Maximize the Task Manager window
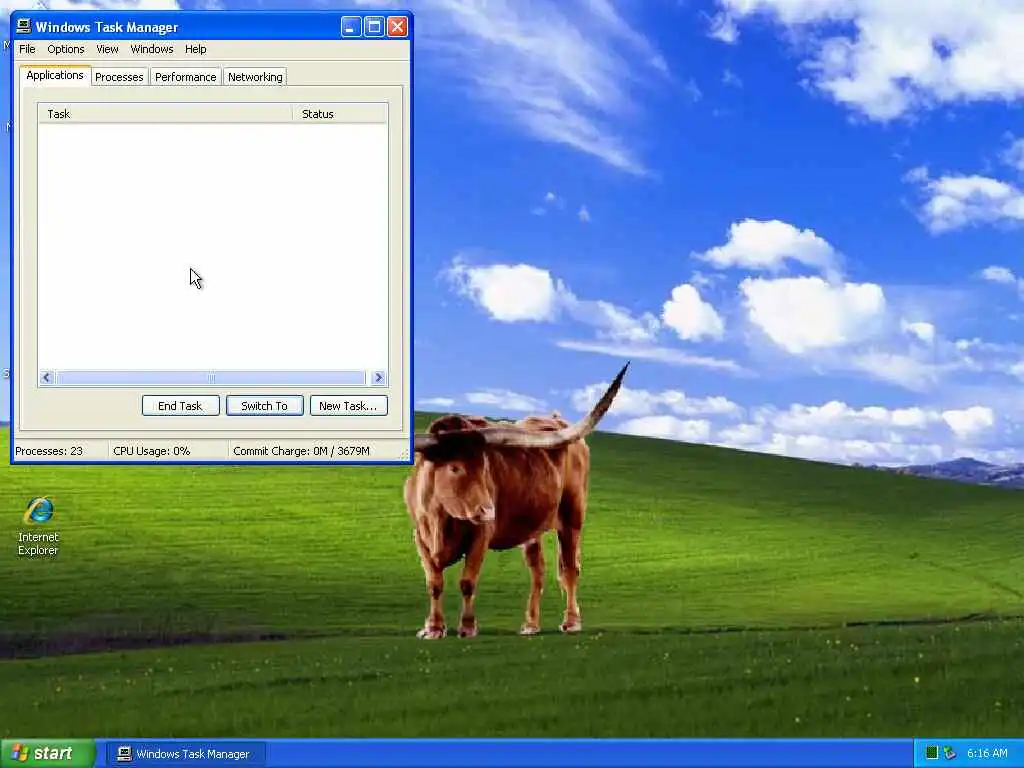This screenshot has width=1024, height=768. (374, 27)
